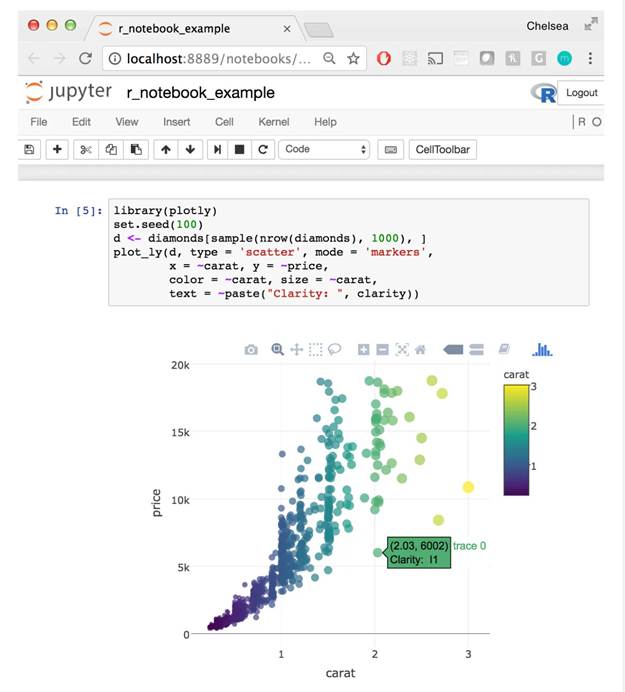This screenshot has width=625, height=692.
Task: Move selected cell up arrow
Action: [166, 149]
